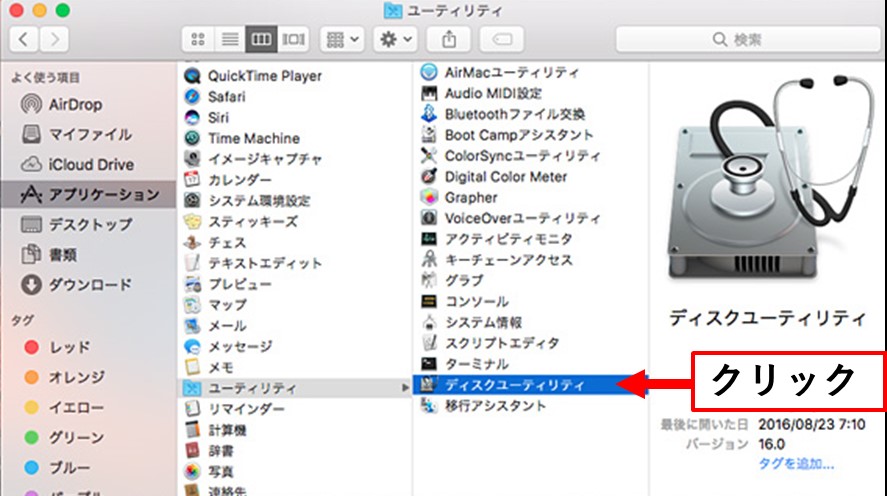Select the ユーティリティ folder row
Viewport: 887px width, 496px height.
(x=296, y=388)
